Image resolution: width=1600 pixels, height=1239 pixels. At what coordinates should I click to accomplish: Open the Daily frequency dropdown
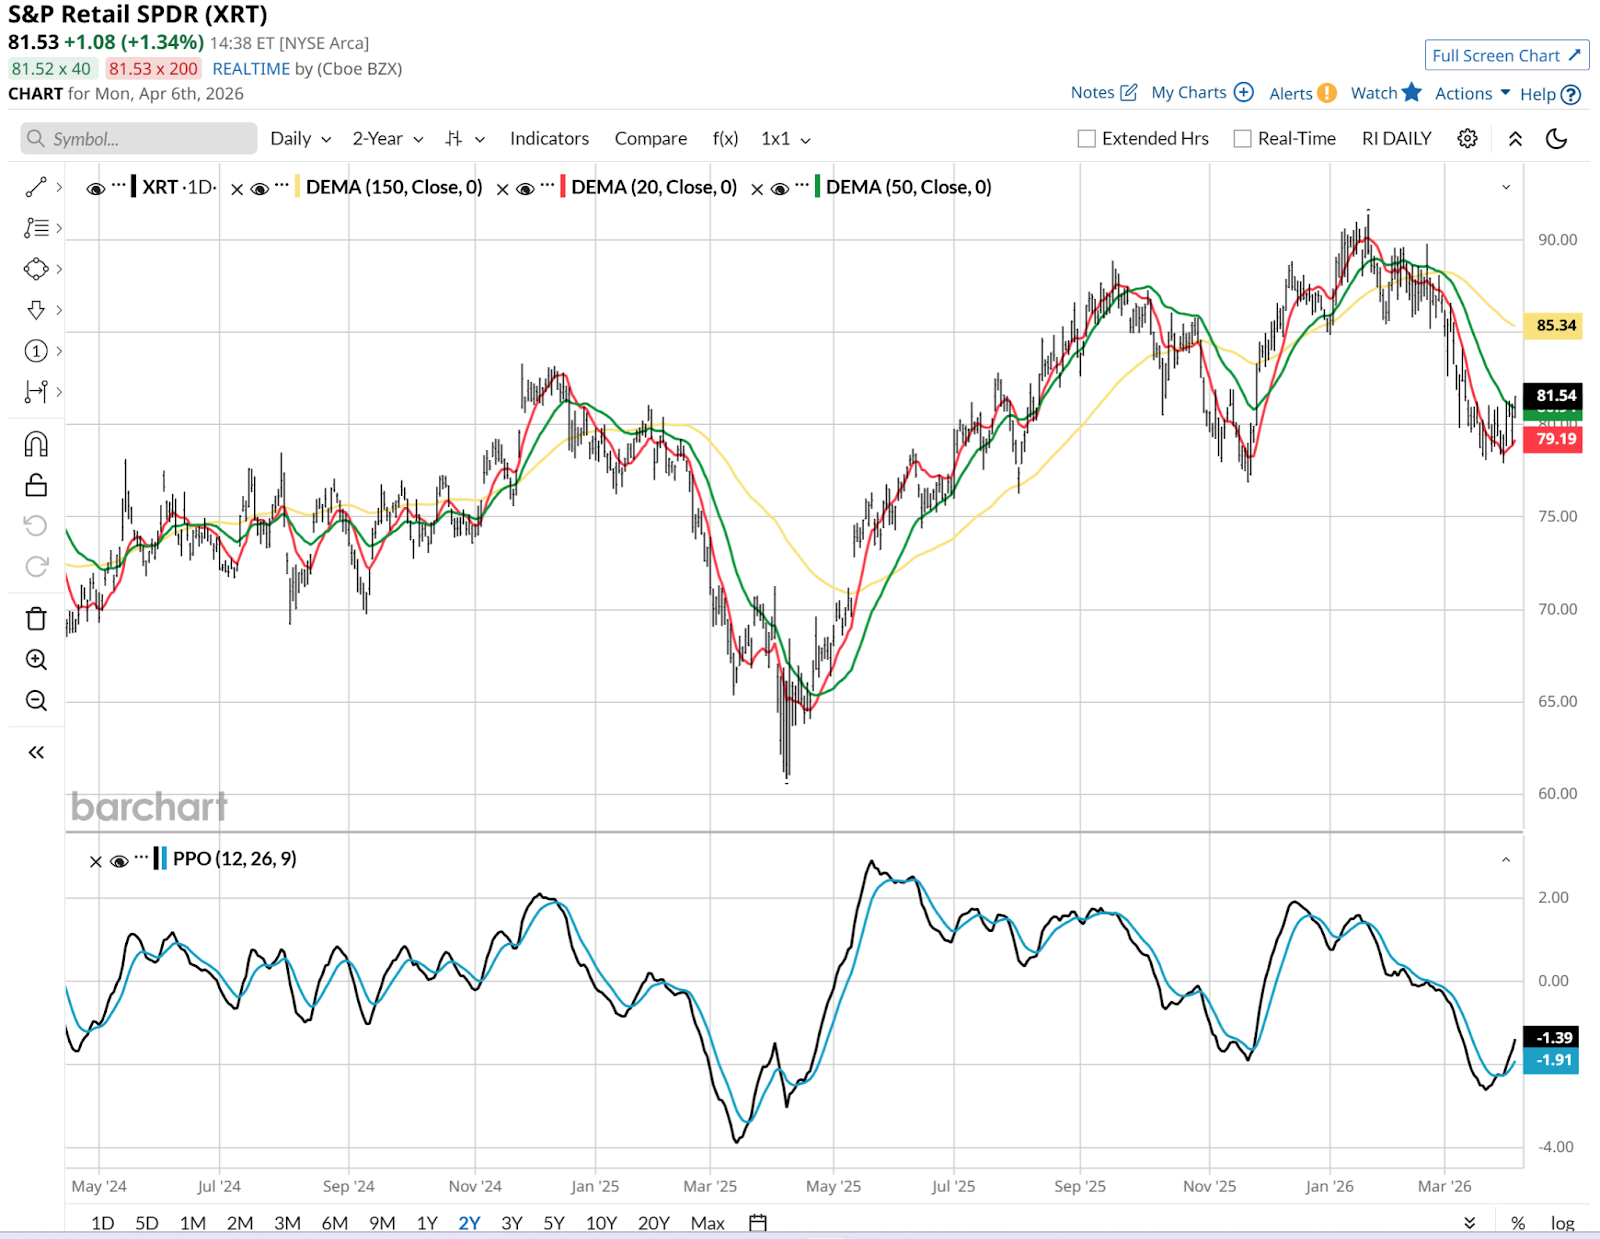pos(300,139)
